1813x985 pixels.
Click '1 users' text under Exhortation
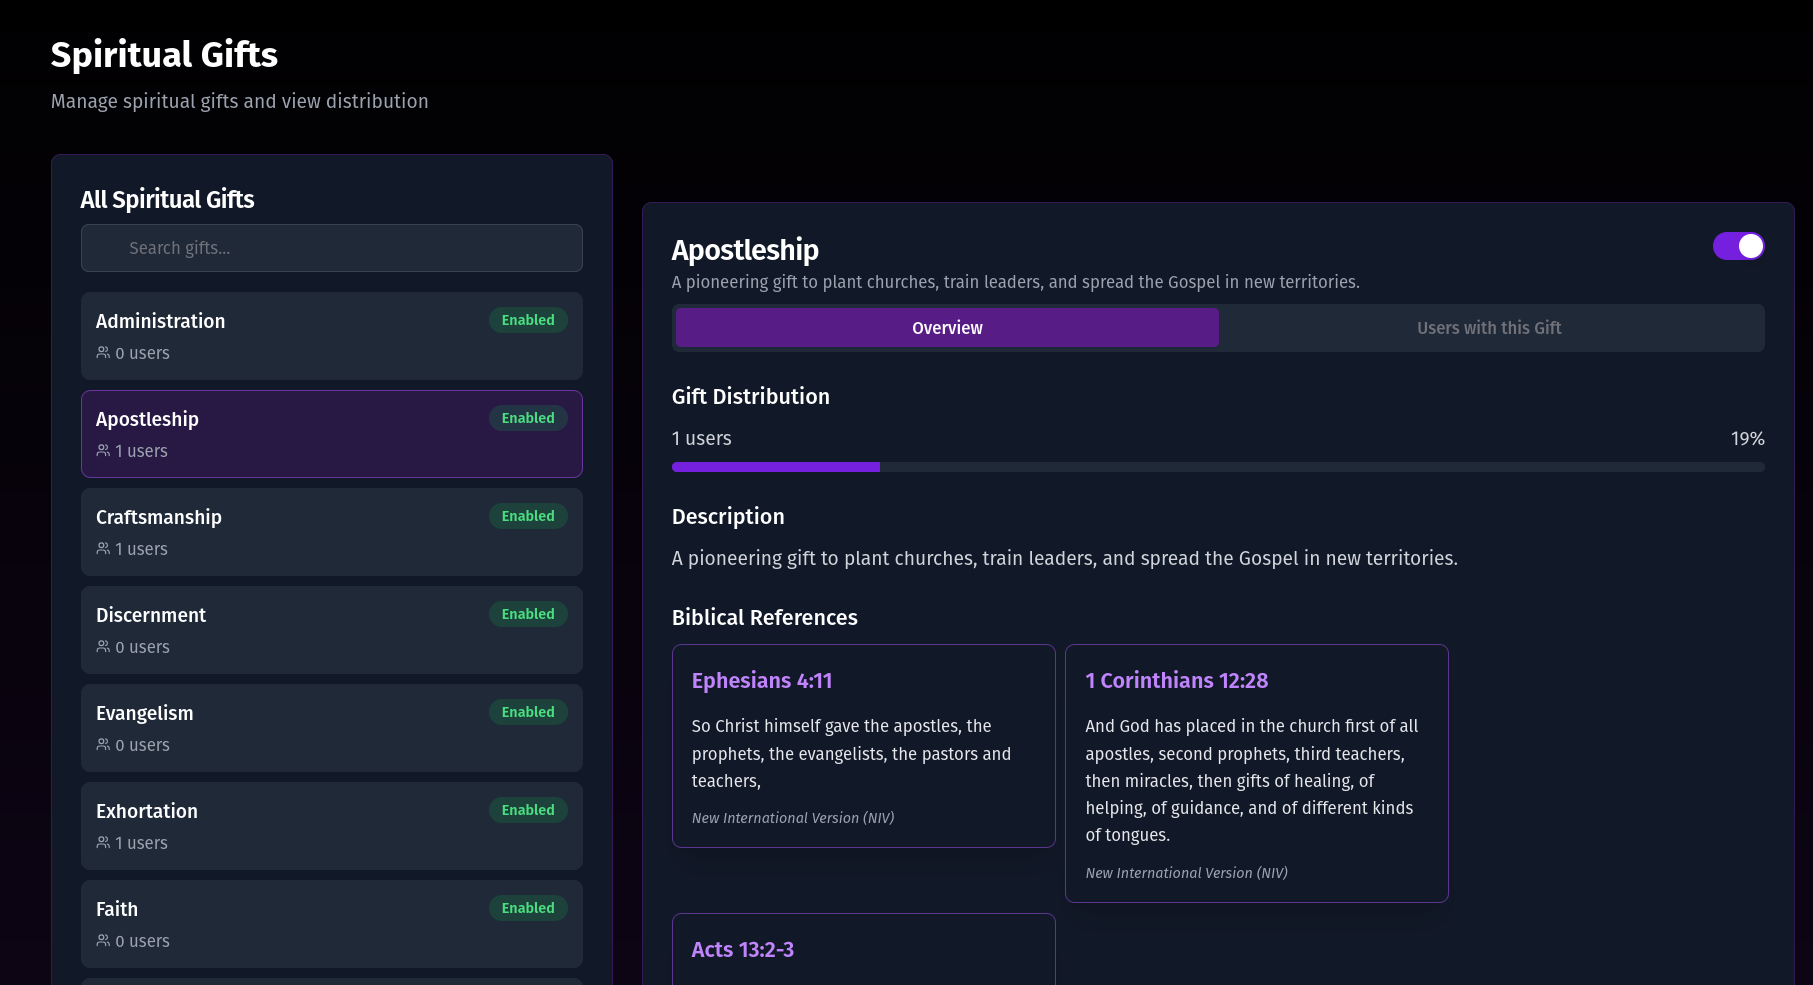141,843
